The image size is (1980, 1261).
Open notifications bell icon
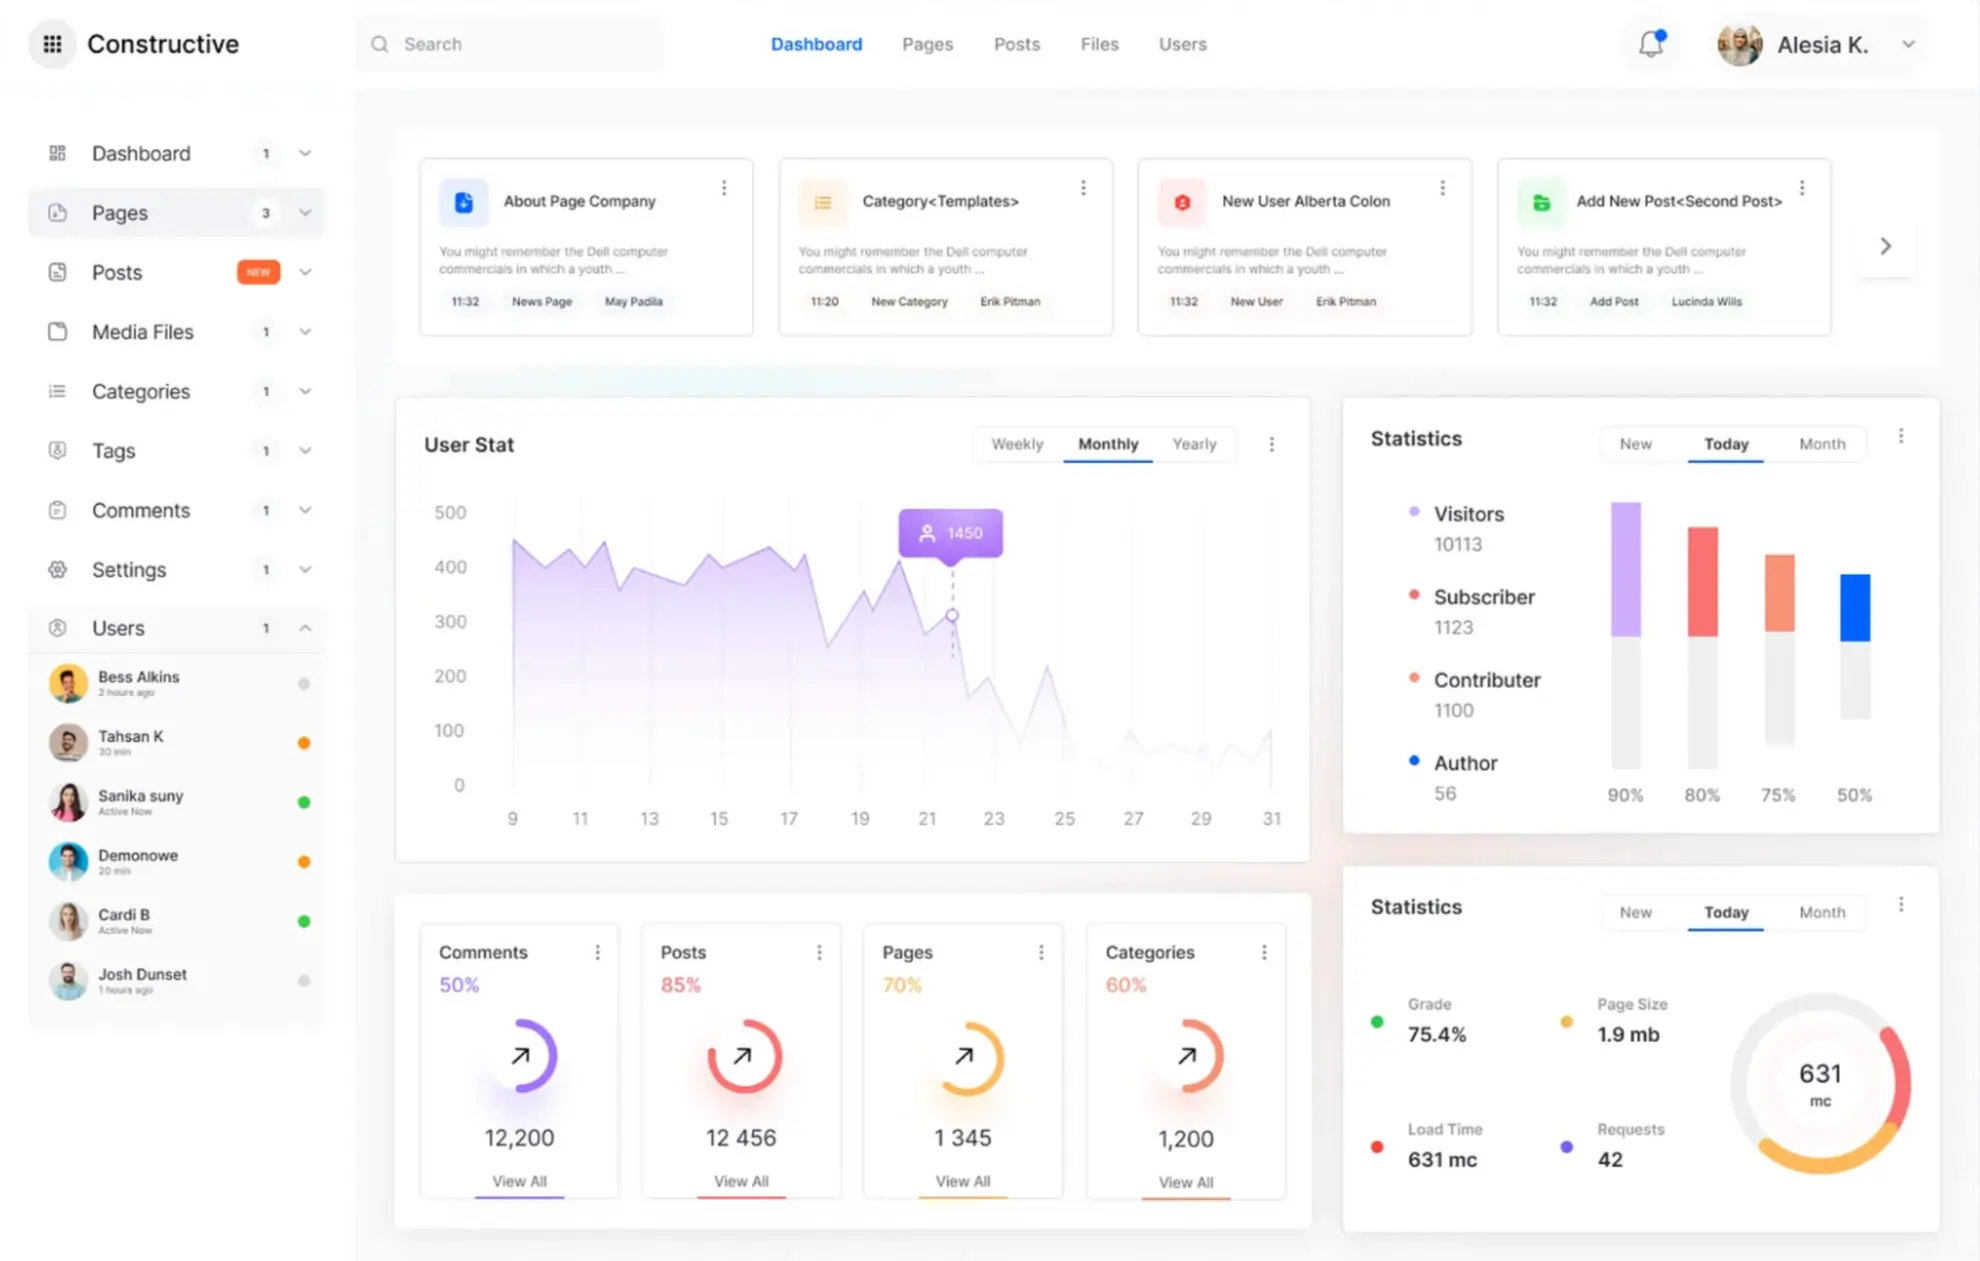(x=1650, y=44)
